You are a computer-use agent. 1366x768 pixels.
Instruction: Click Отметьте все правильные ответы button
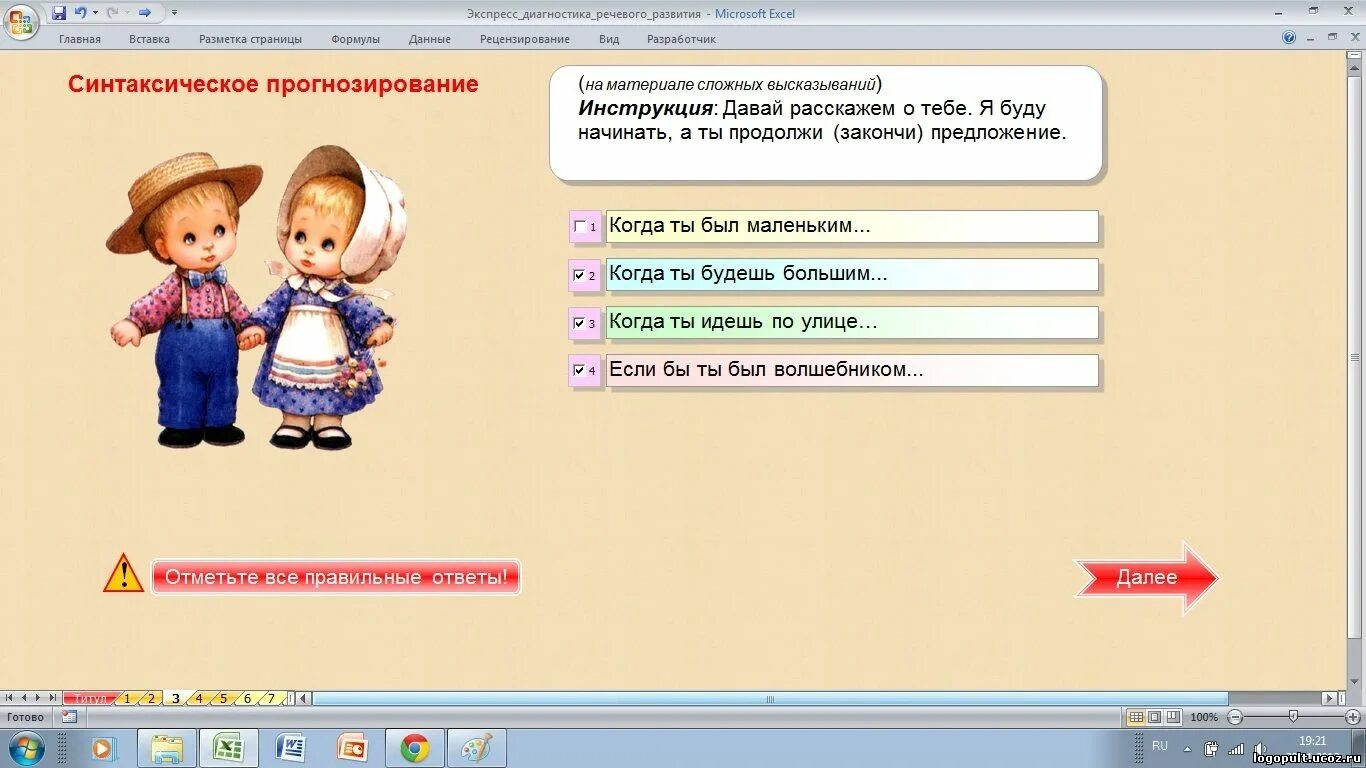click(x=336, y=577)
